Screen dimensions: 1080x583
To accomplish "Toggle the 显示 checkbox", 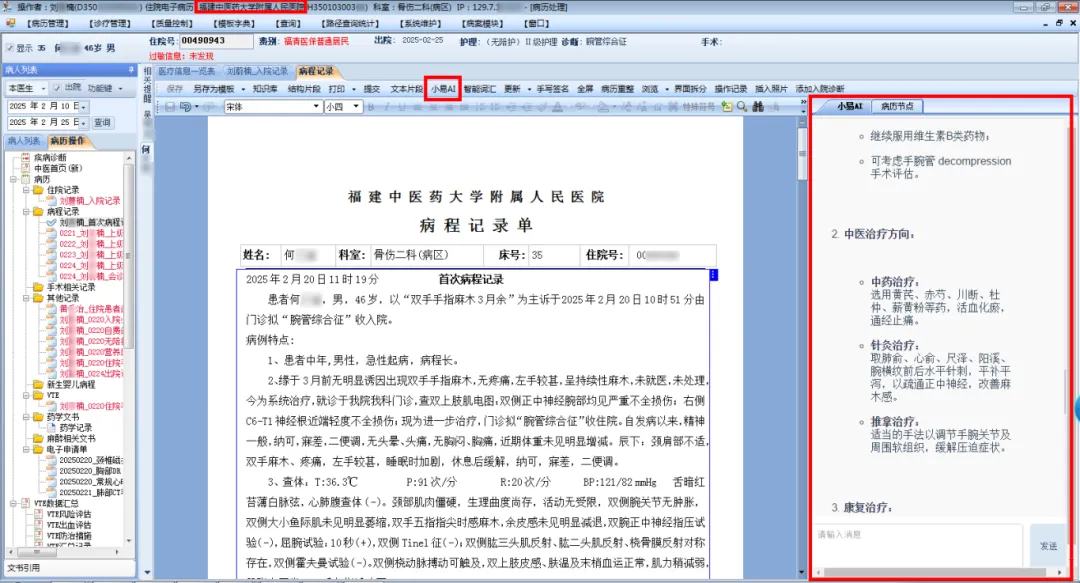I will click(10, 47).
